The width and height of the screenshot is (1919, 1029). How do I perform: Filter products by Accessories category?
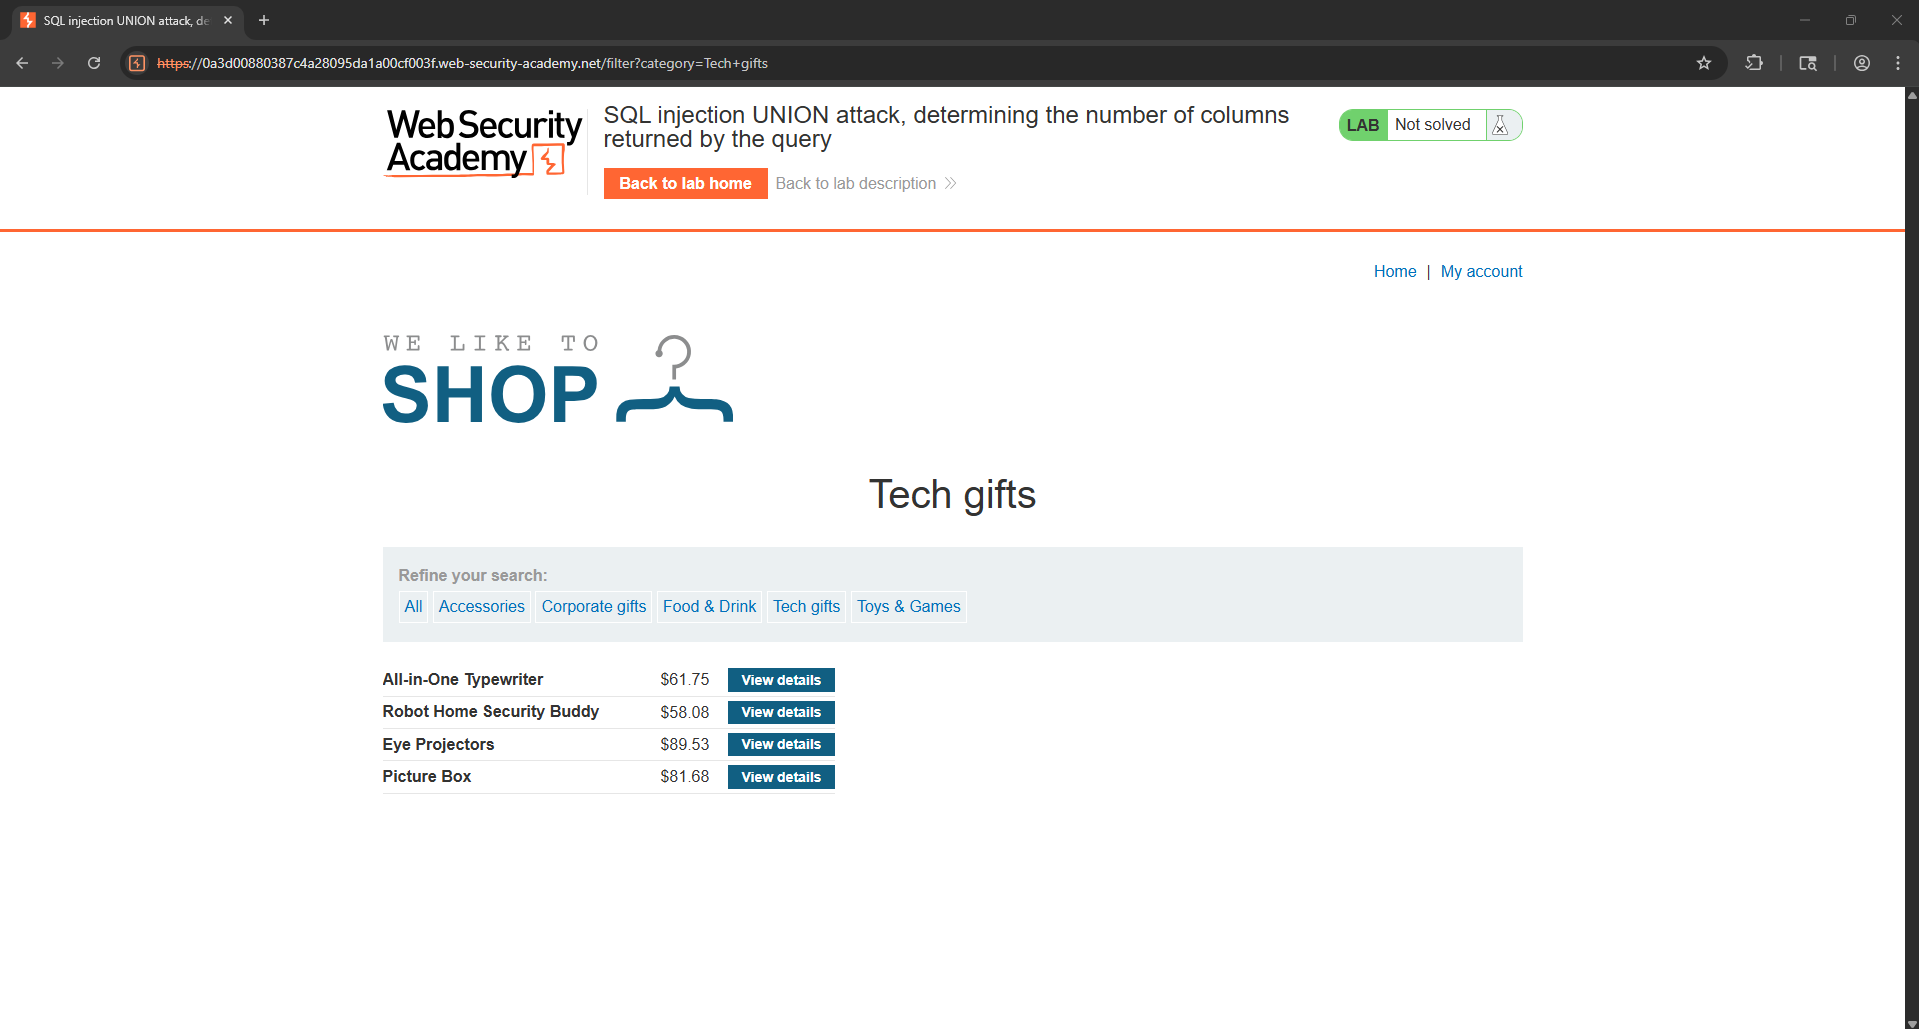tap(481, 606)
